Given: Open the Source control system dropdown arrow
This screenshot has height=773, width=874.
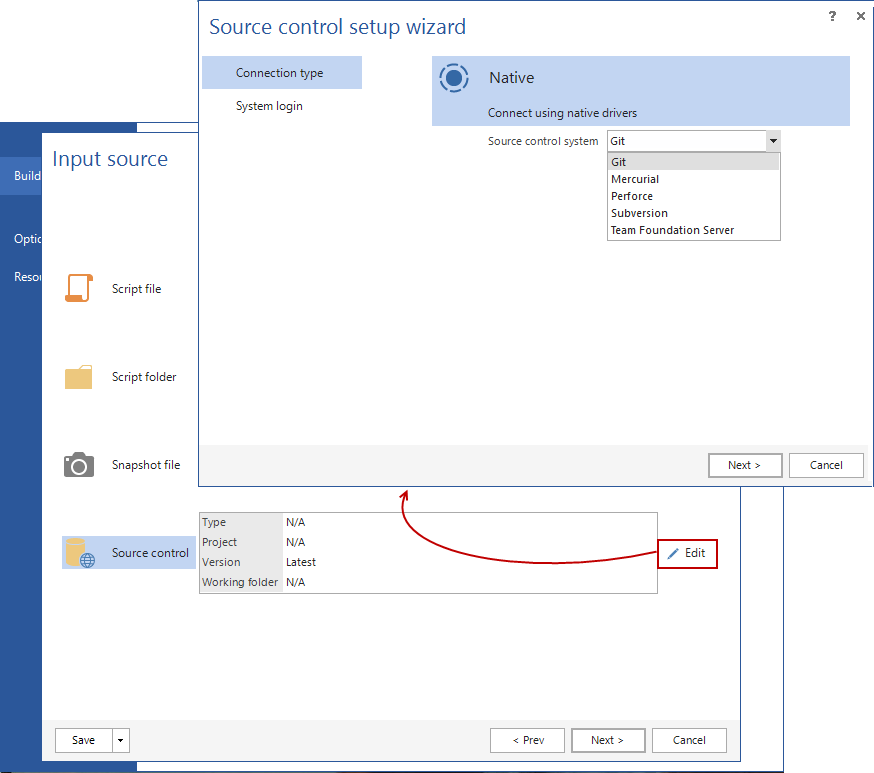Looking at the screenshot, I should point(772,140).
